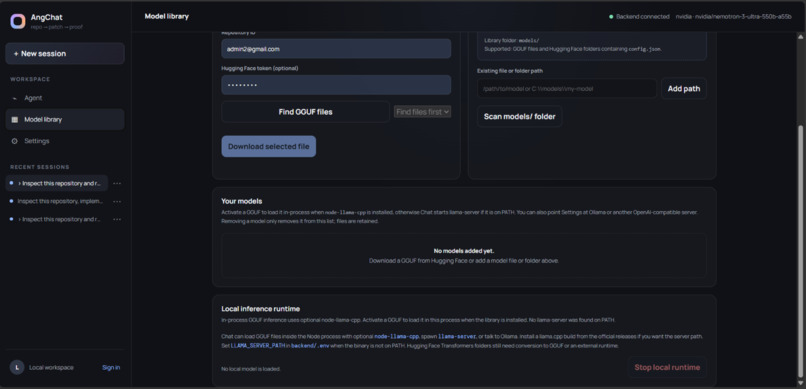806x389 pixels.
Task: Click the Agent icon in the sidebar
Action: [x=14, y=98]
